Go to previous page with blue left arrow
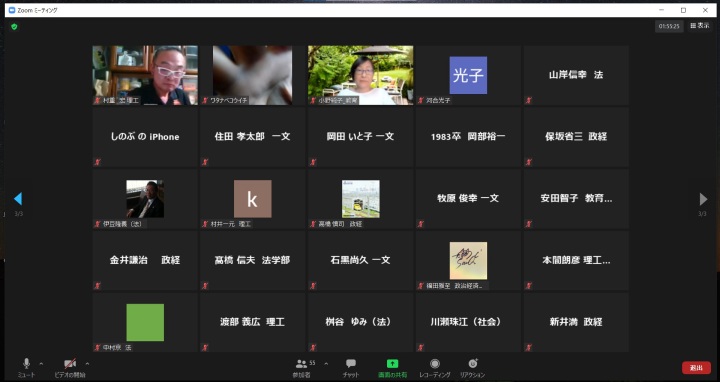The image size is (720, 382). coord(18,199)
